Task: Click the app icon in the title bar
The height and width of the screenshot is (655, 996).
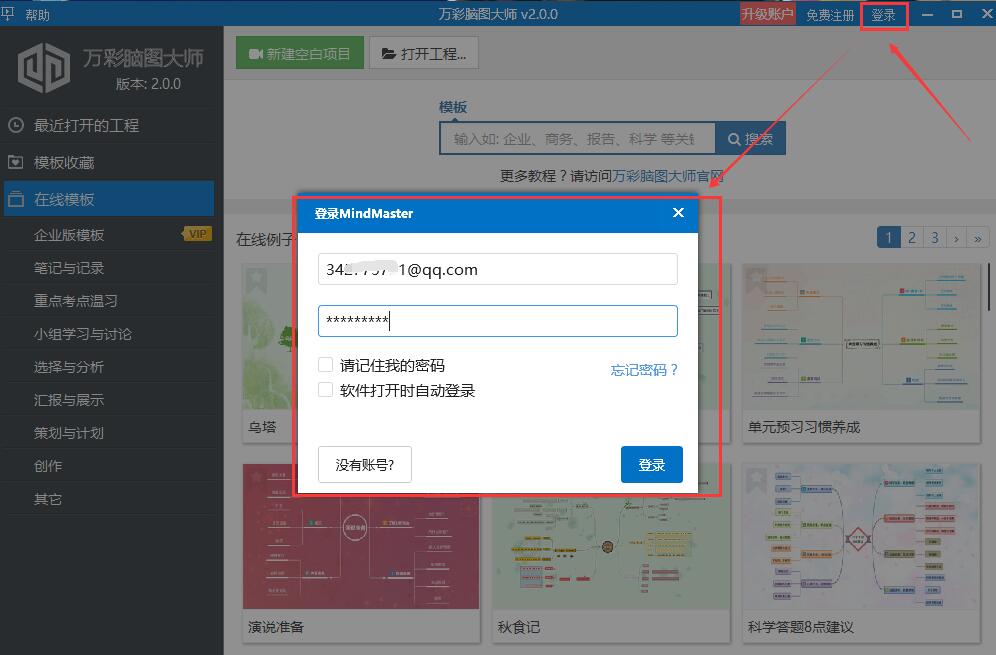Action: pyautogui.click(x=10, y=14)
